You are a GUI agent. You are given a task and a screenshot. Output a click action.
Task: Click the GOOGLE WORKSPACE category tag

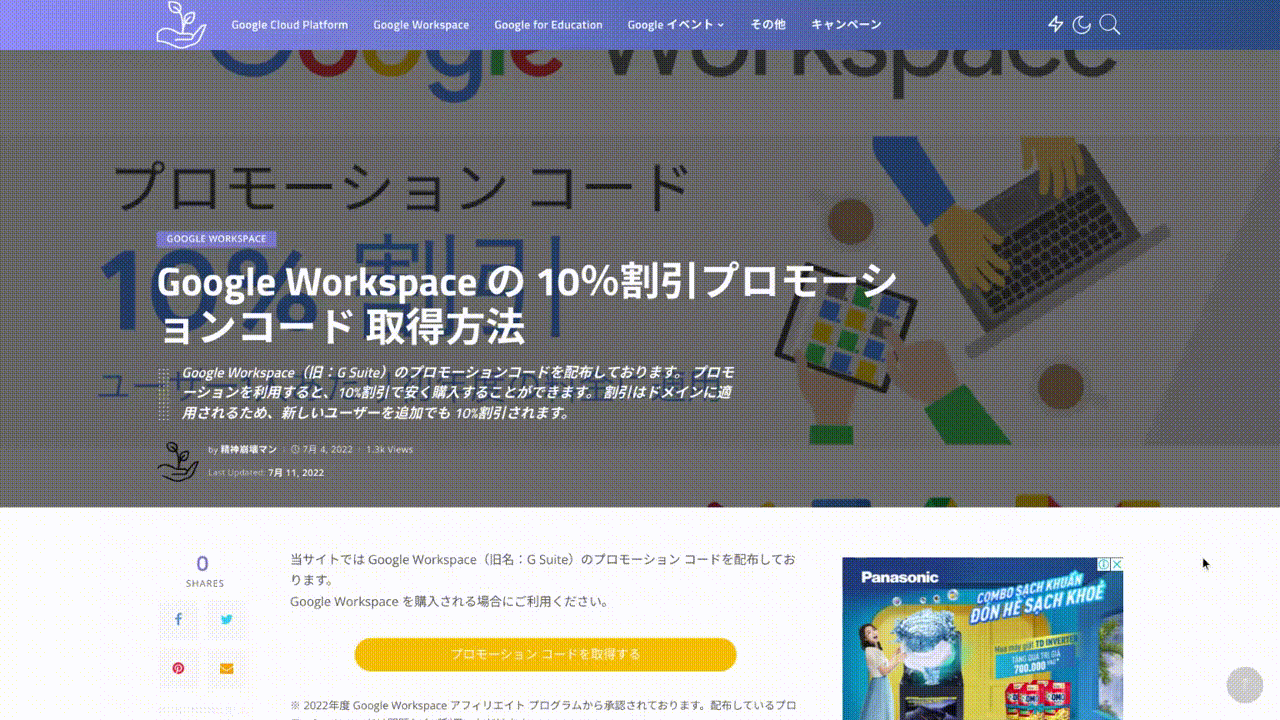point(216,239)
